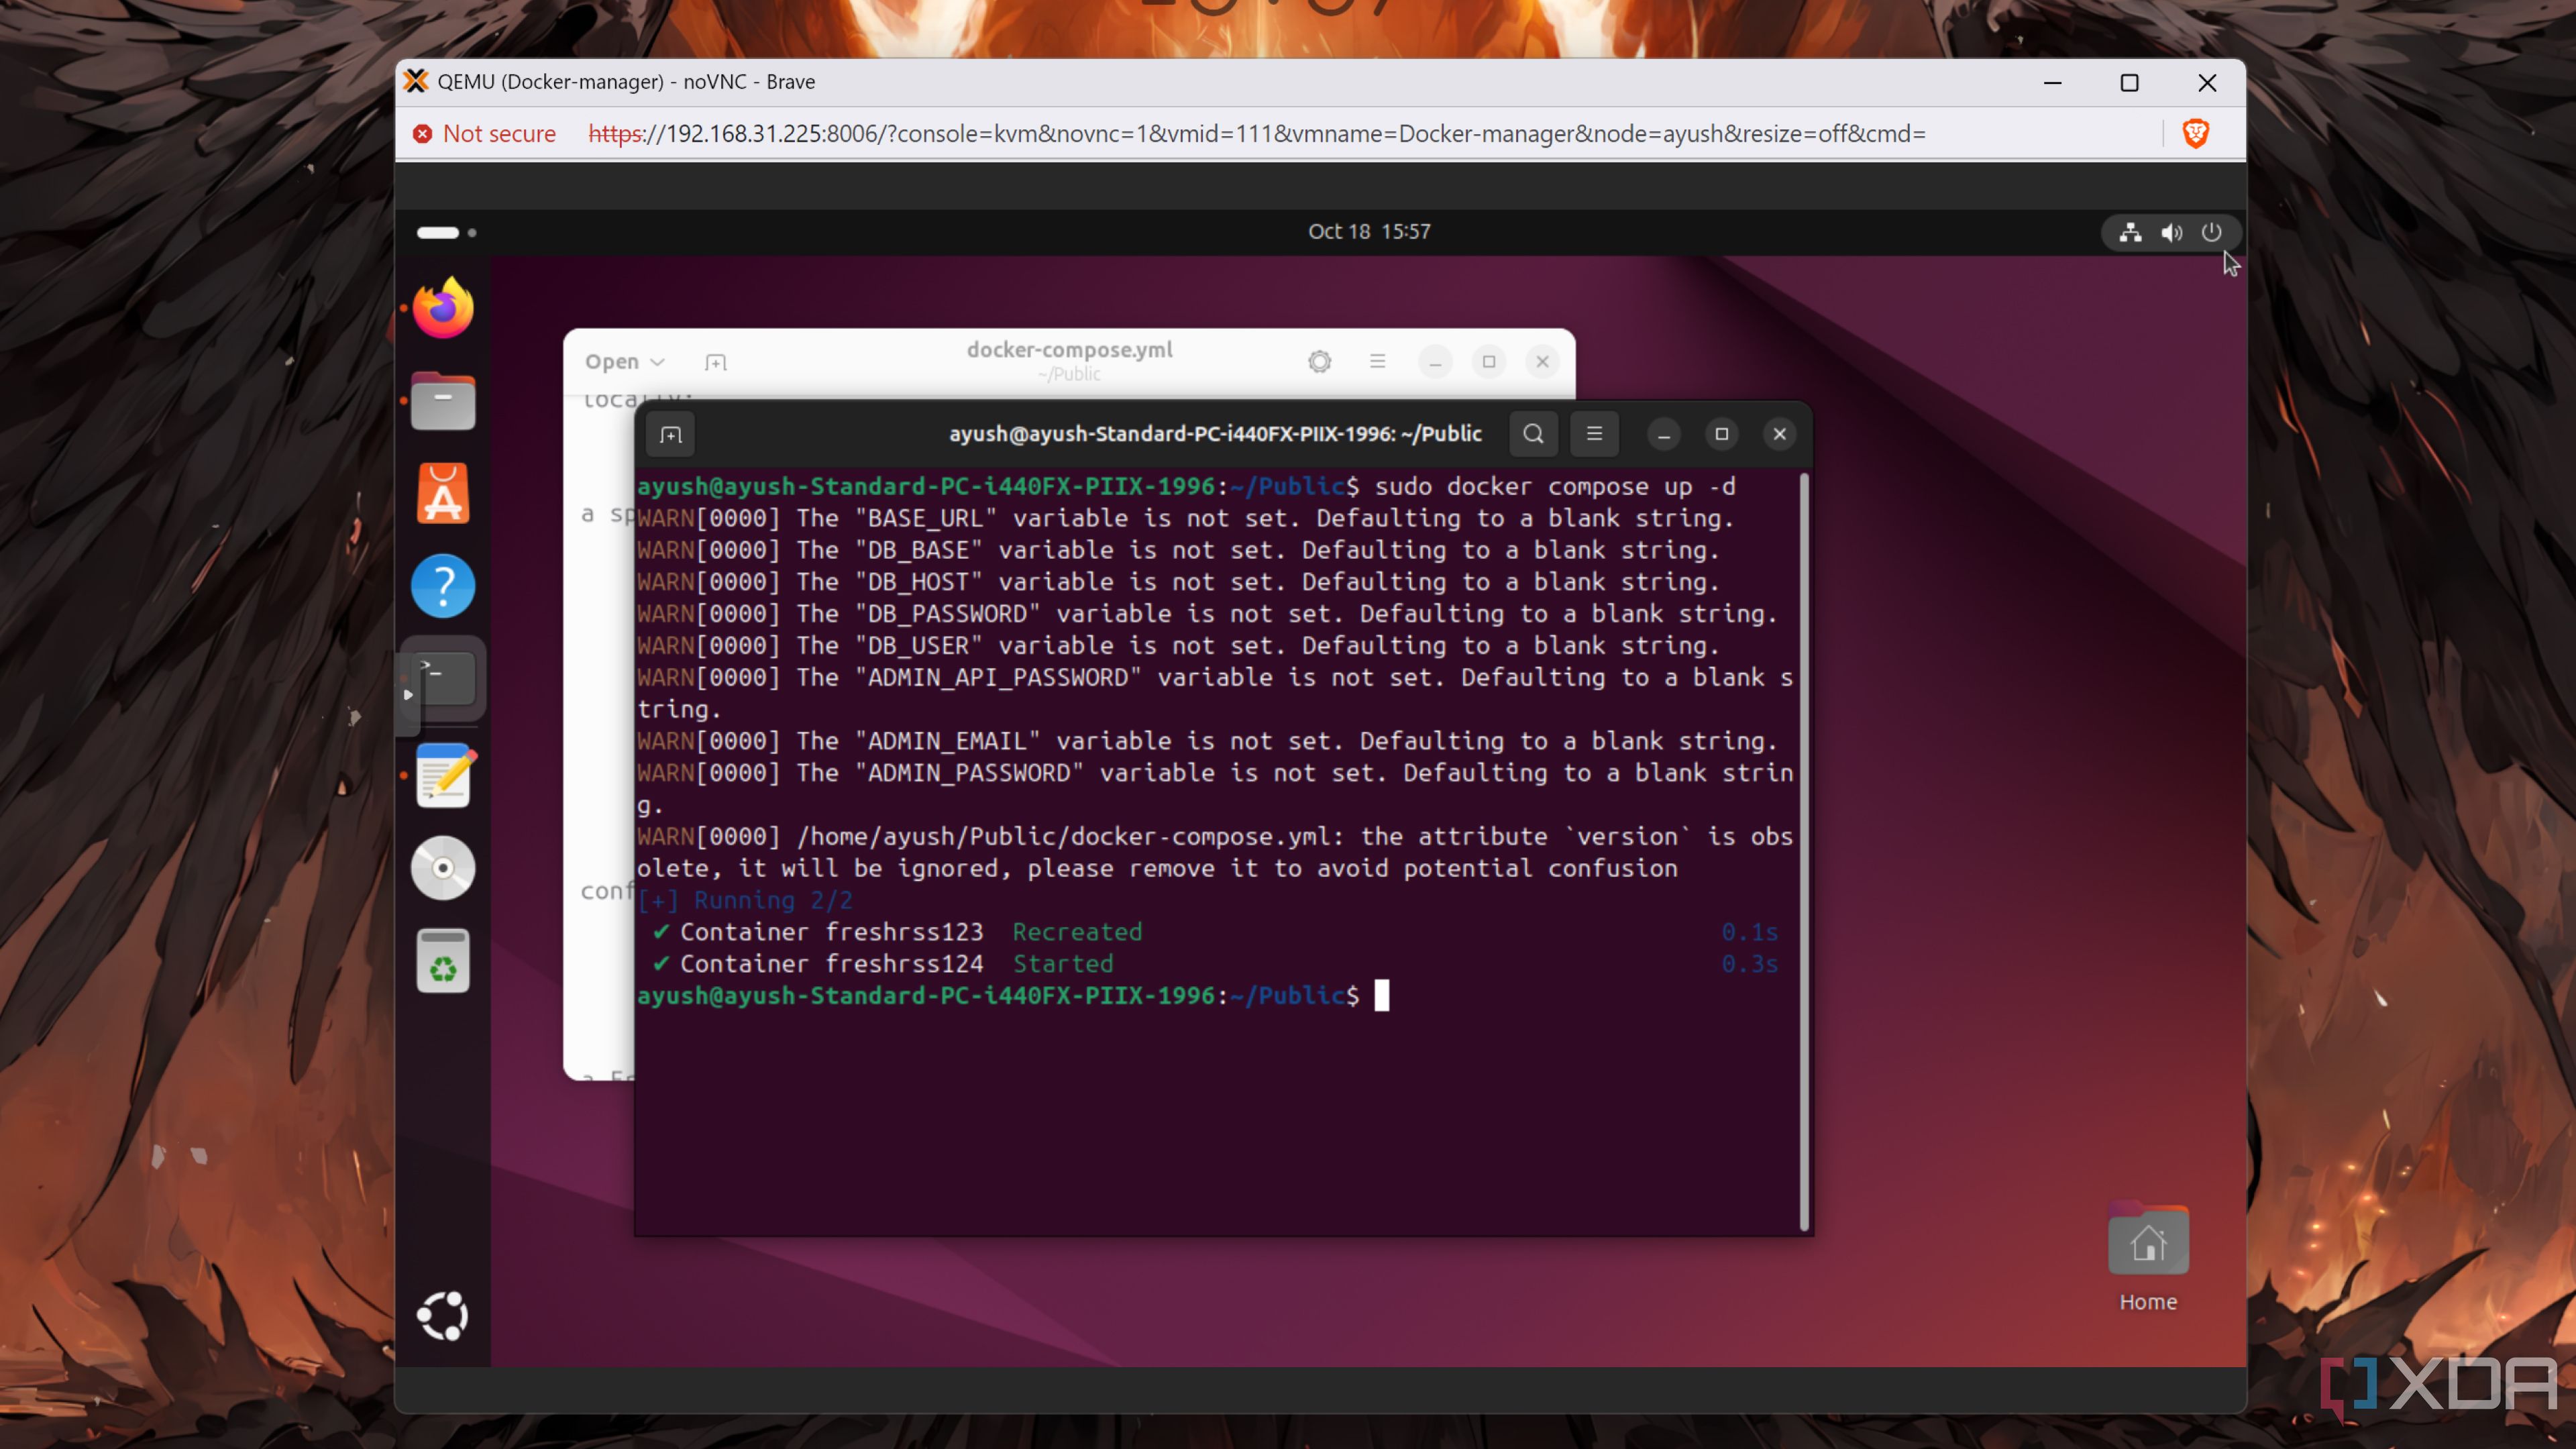The height and width of the screenshot is (1449, 2576).
Task: Open the Help icon in the dock
Action: 443,586
